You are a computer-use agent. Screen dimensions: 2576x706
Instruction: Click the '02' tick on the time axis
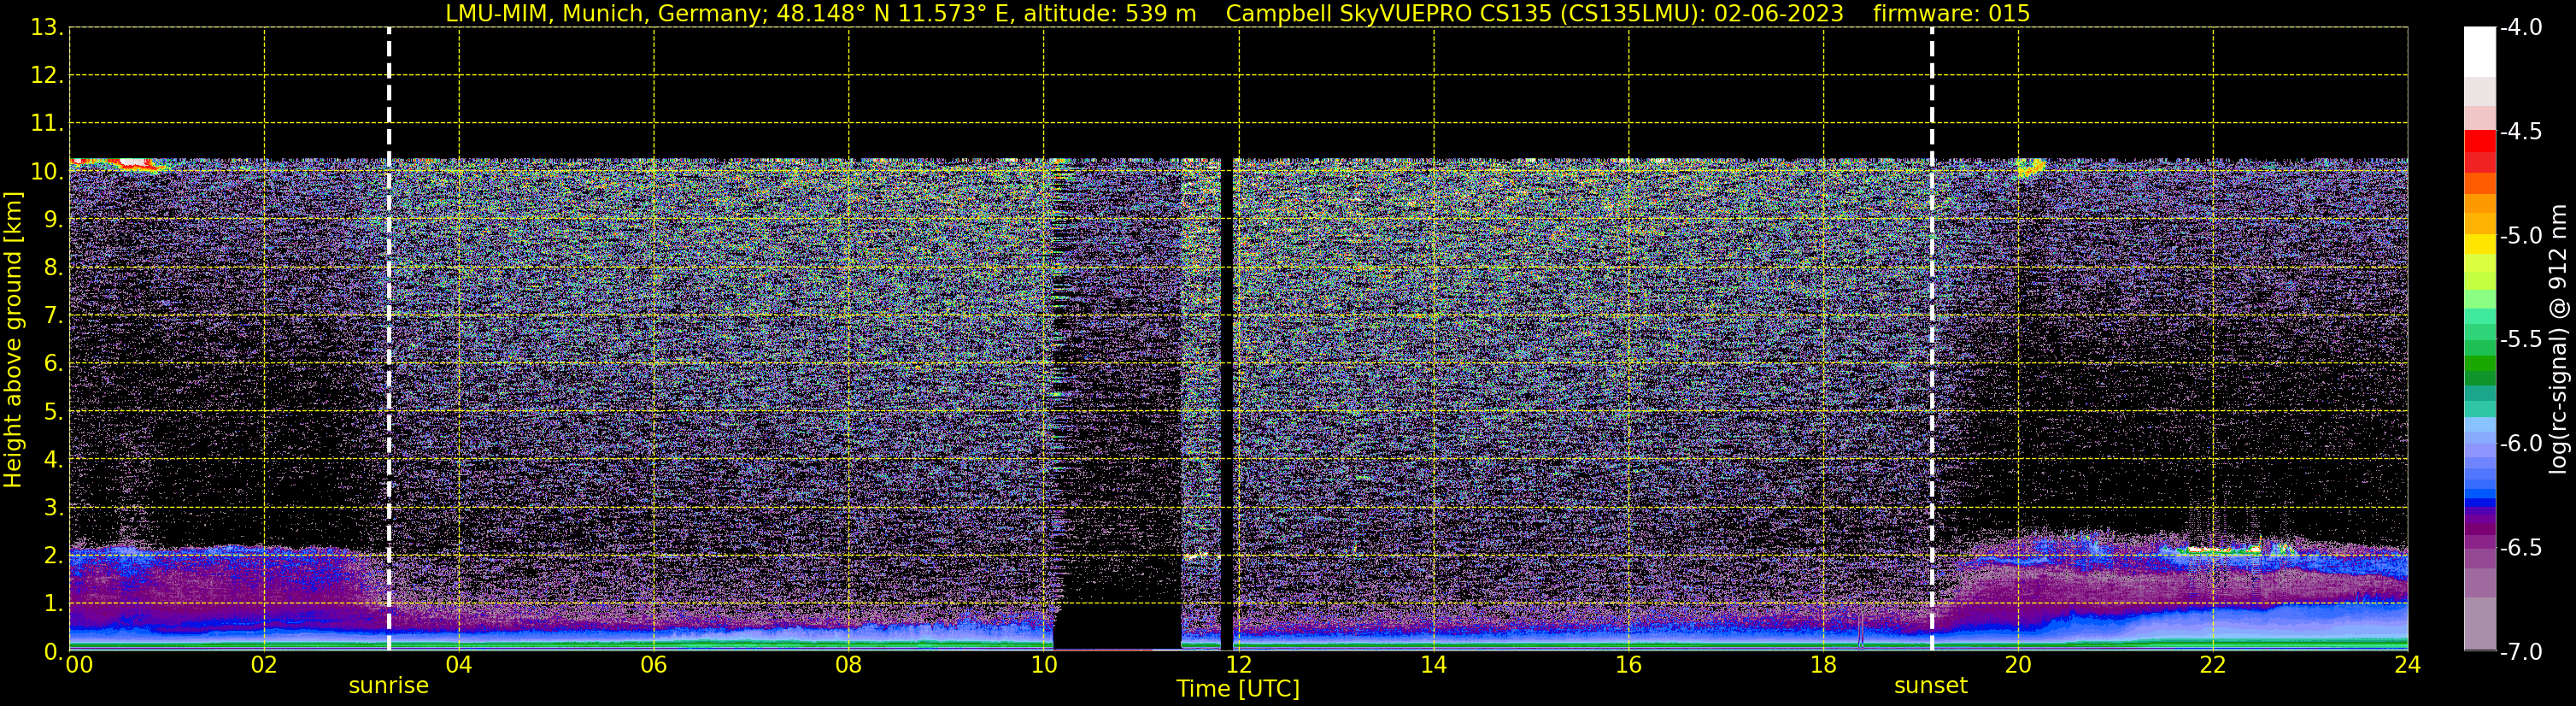264,665
